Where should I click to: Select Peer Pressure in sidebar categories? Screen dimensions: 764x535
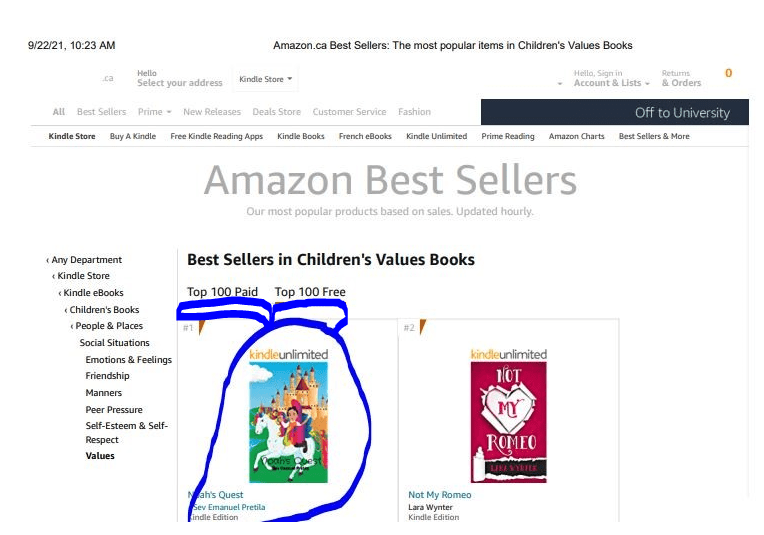[114, 410]
